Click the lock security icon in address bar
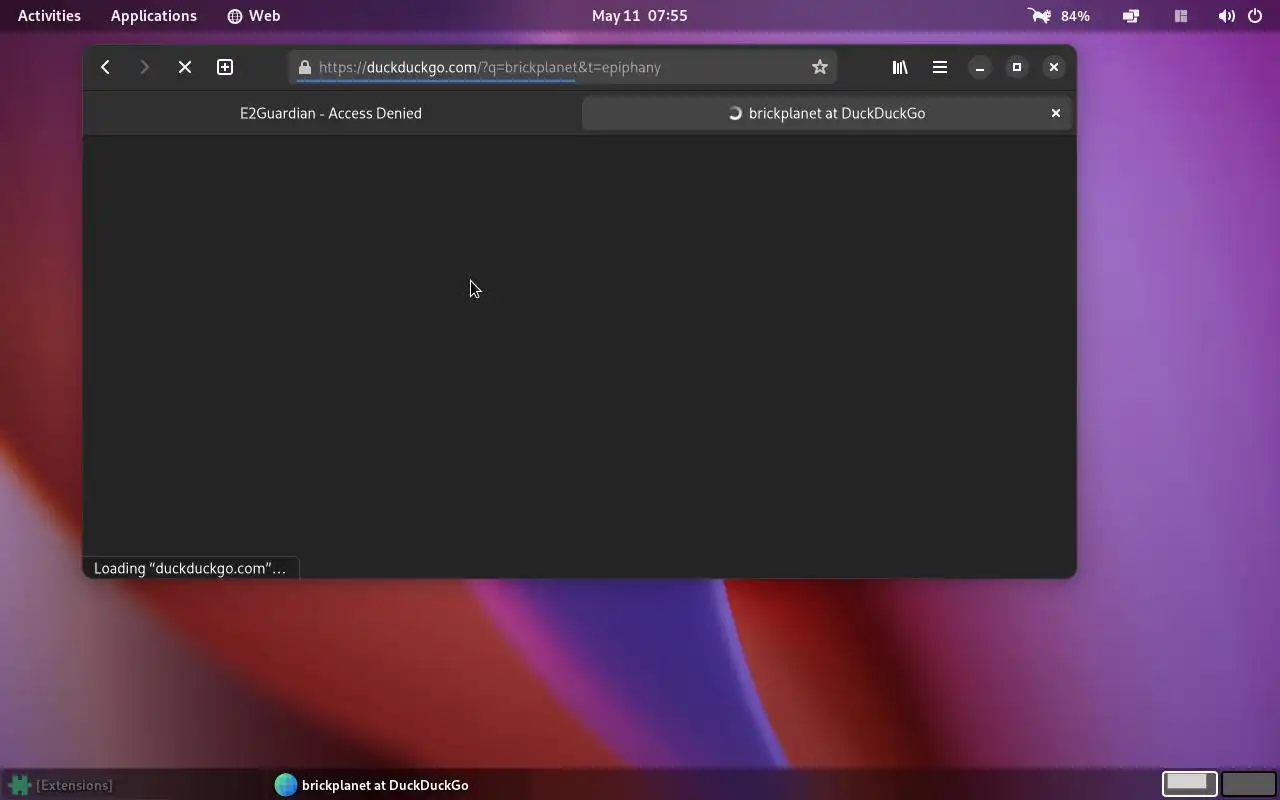 pyautogui.click(x=305, y=67)
